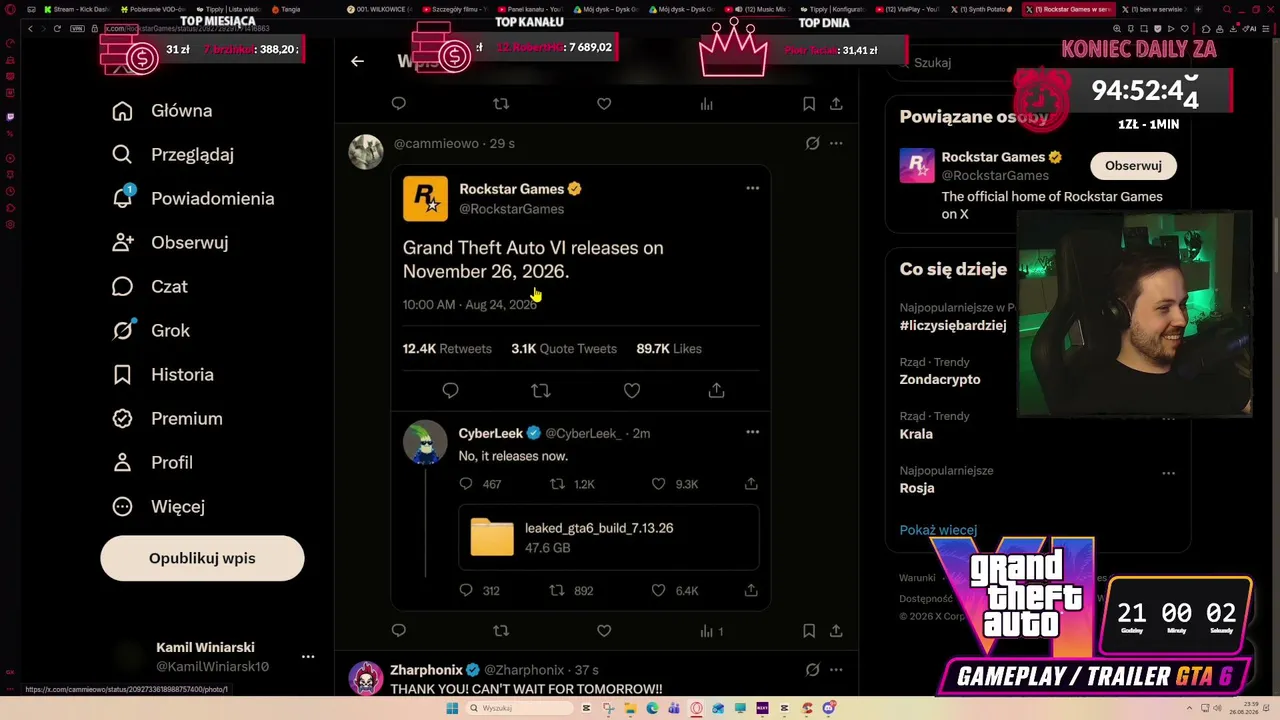
Task: Open the Premium subscription page
Action: point(167,419)
